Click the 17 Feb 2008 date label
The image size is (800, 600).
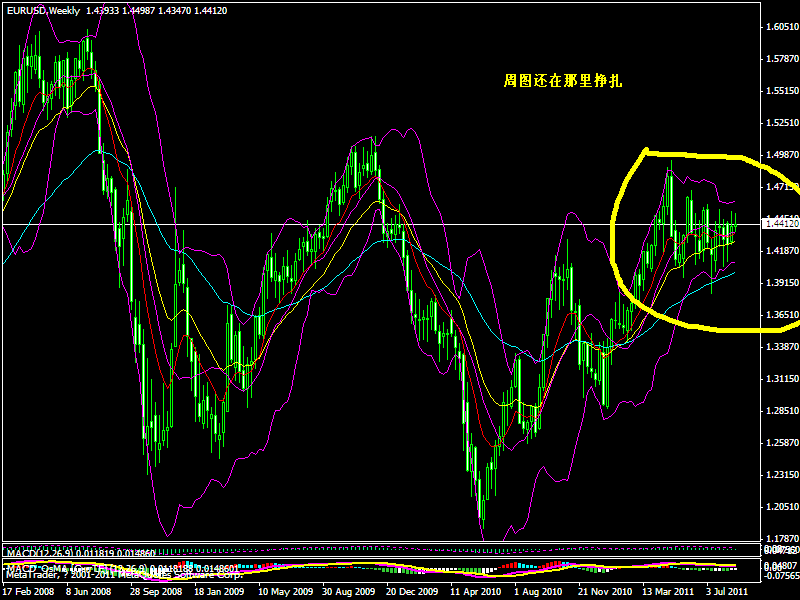[x=28, y=592]
